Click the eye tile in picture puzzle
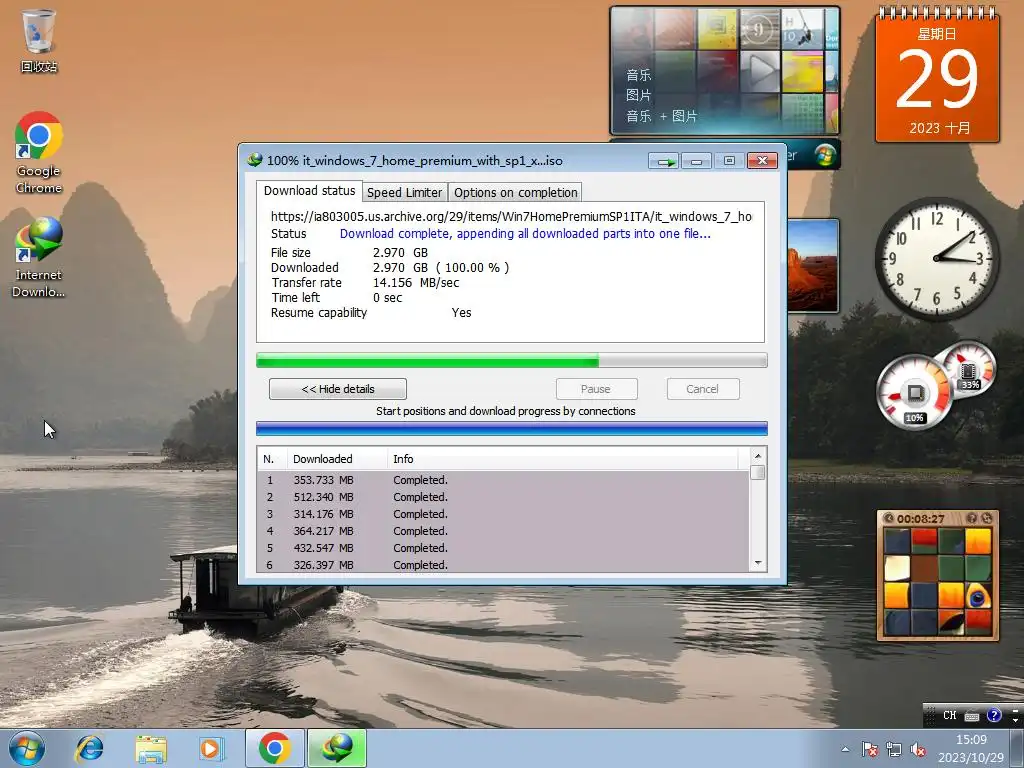1024x768 pixels. (978, 596)
